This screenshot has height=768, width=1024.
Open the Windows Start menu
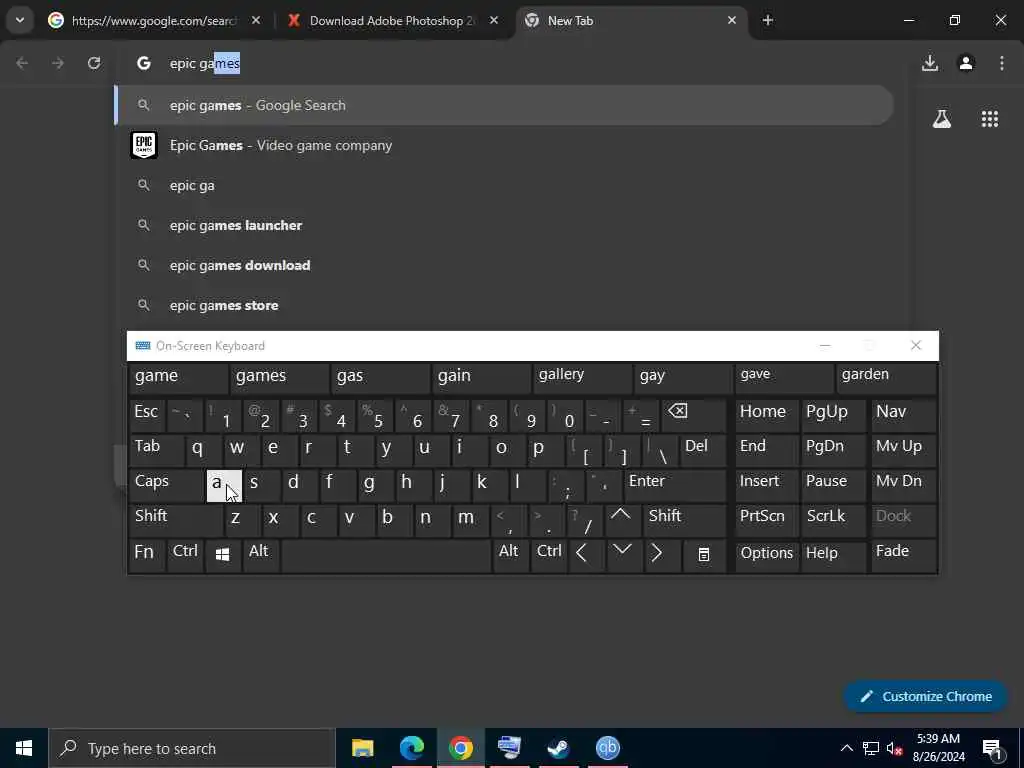point(24,748)
